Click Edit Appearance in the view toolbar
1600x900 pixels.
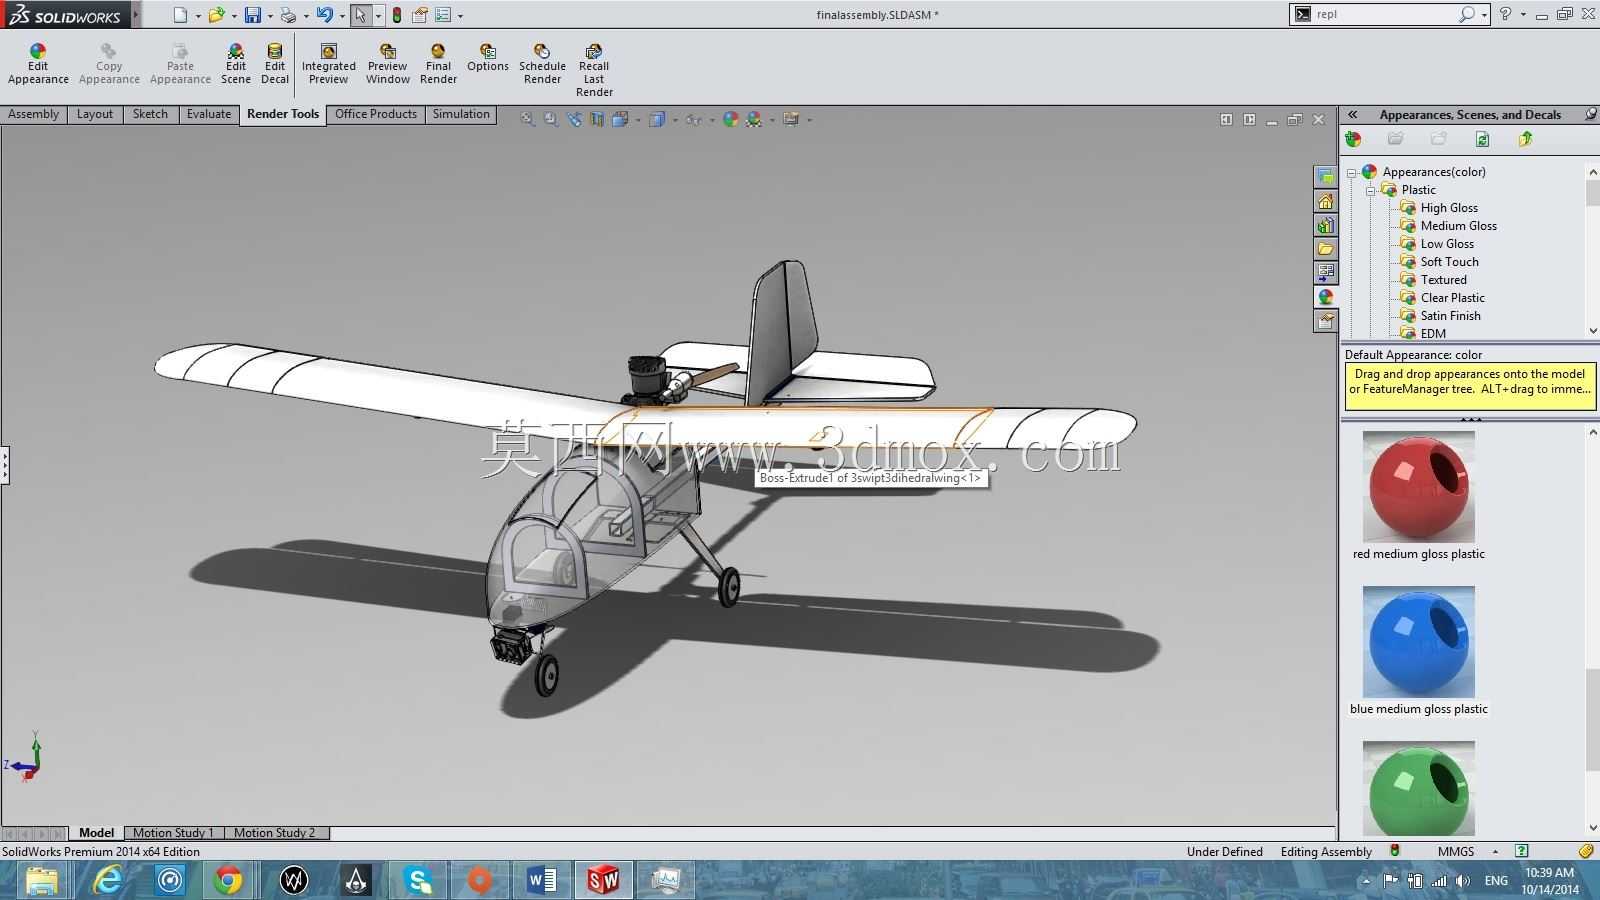tap(731, 119)
